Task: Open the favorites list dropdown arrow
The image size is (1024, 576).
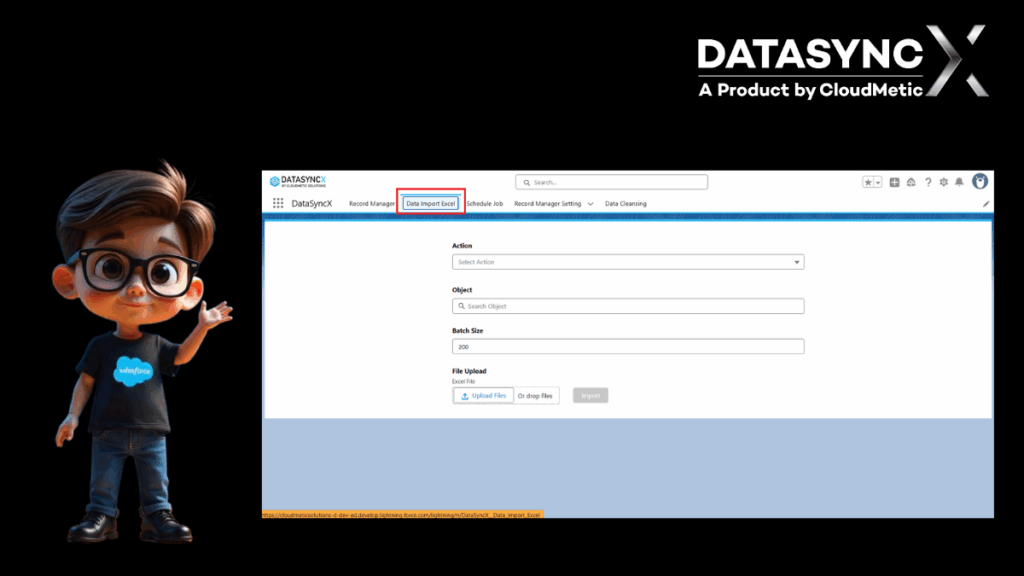Action: [878, 181]
